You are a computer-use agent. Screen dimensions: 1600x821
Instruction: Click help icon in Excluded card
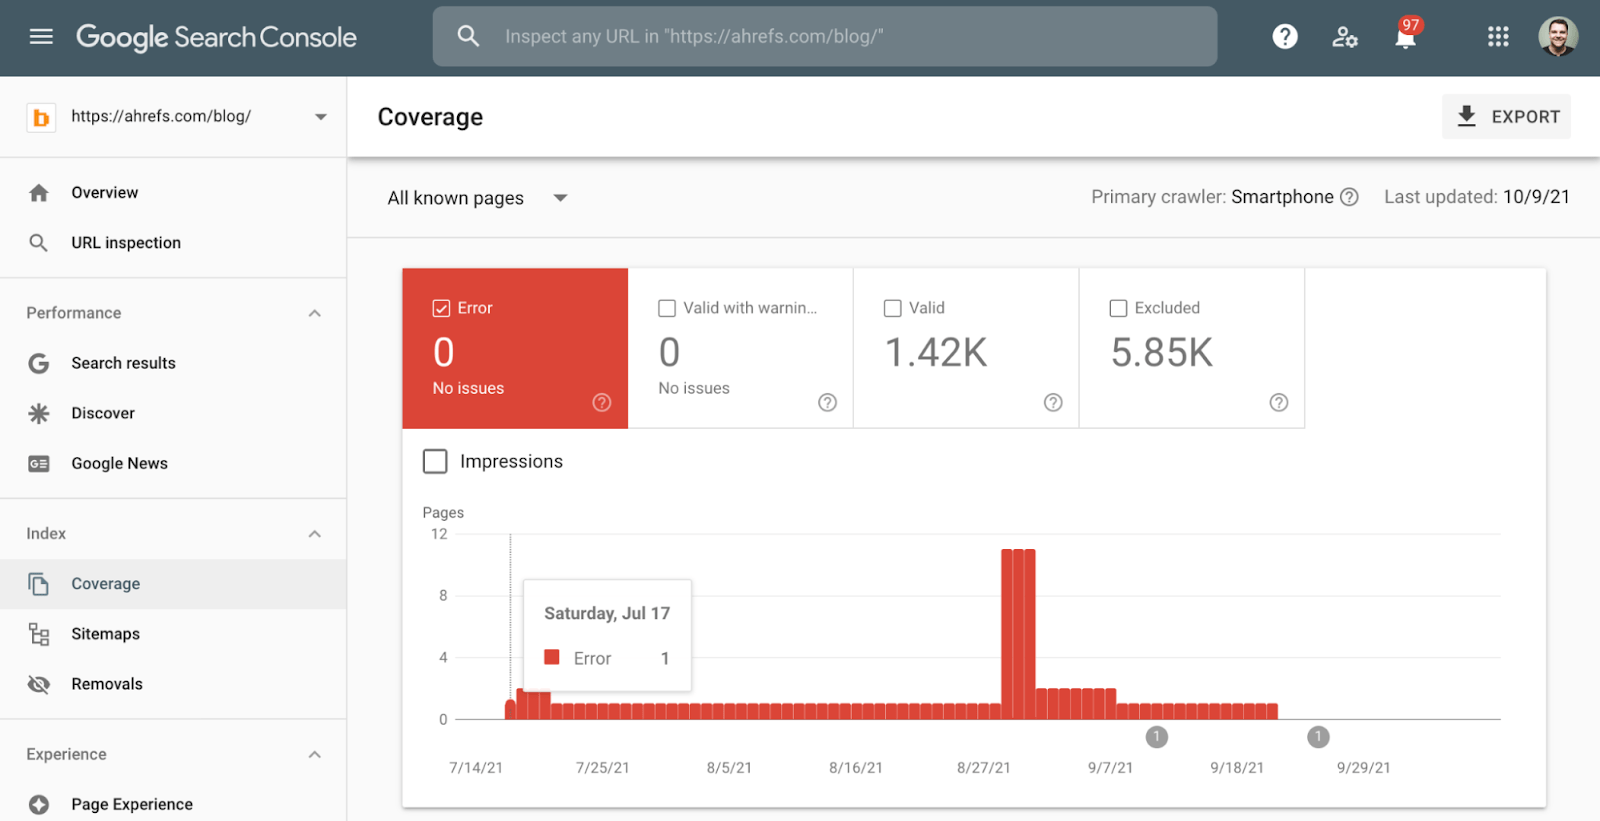tap(1278, 402)
